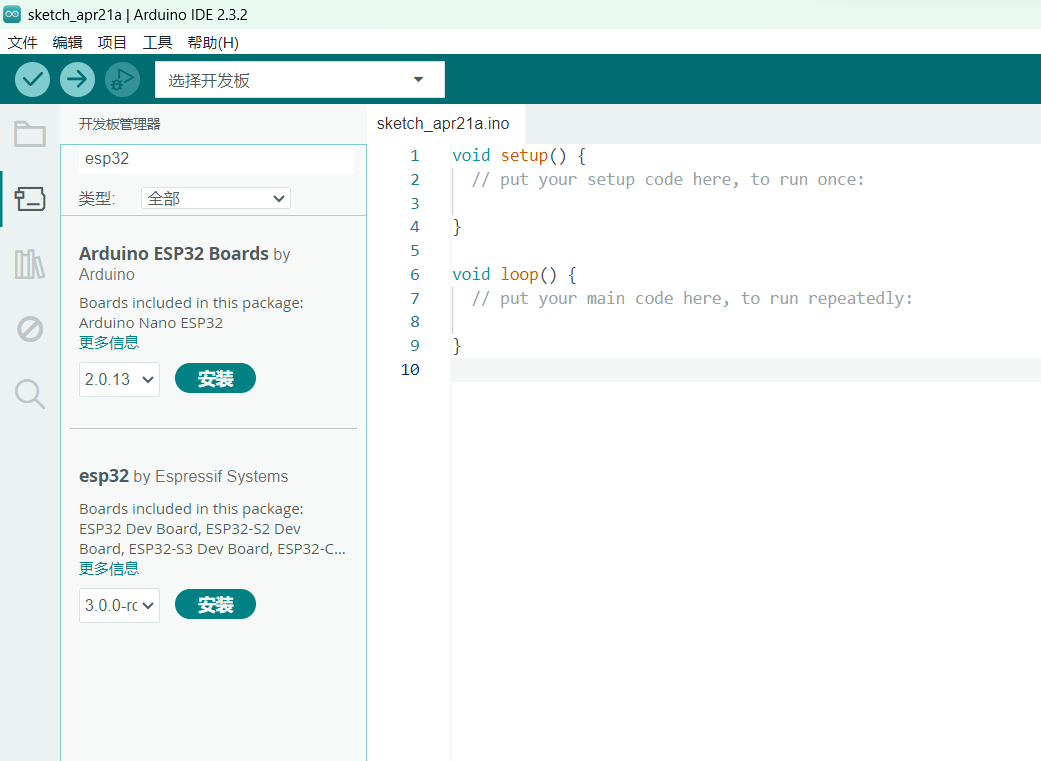Image resolution: width=1041 pixels, height=761 pixels.
Task: Open the Debug sidebar icon
Action: coord(30,329)
